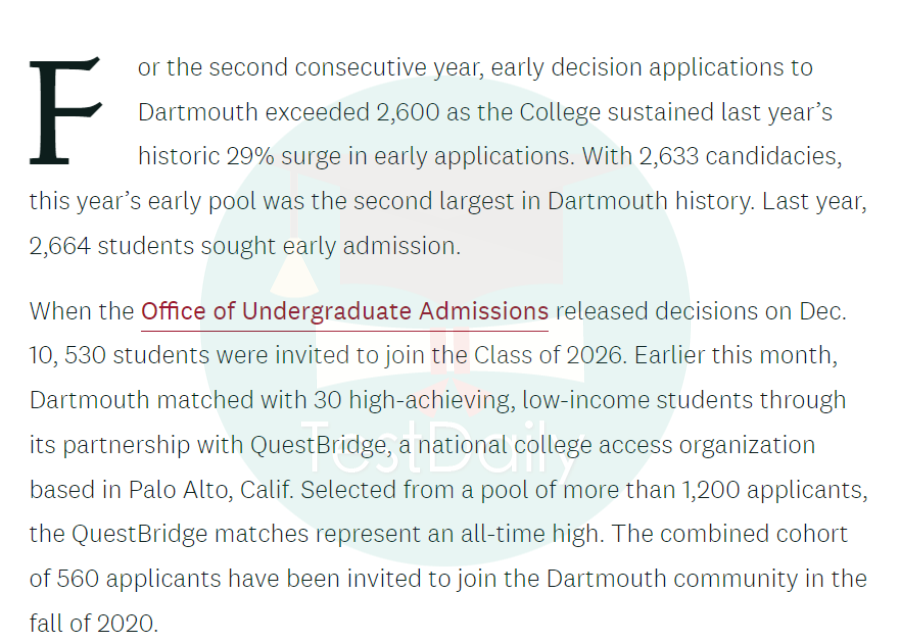This screenshot has width=900, height=643.
Task: Click the number 560 in last paragraph
Action: 78,579
